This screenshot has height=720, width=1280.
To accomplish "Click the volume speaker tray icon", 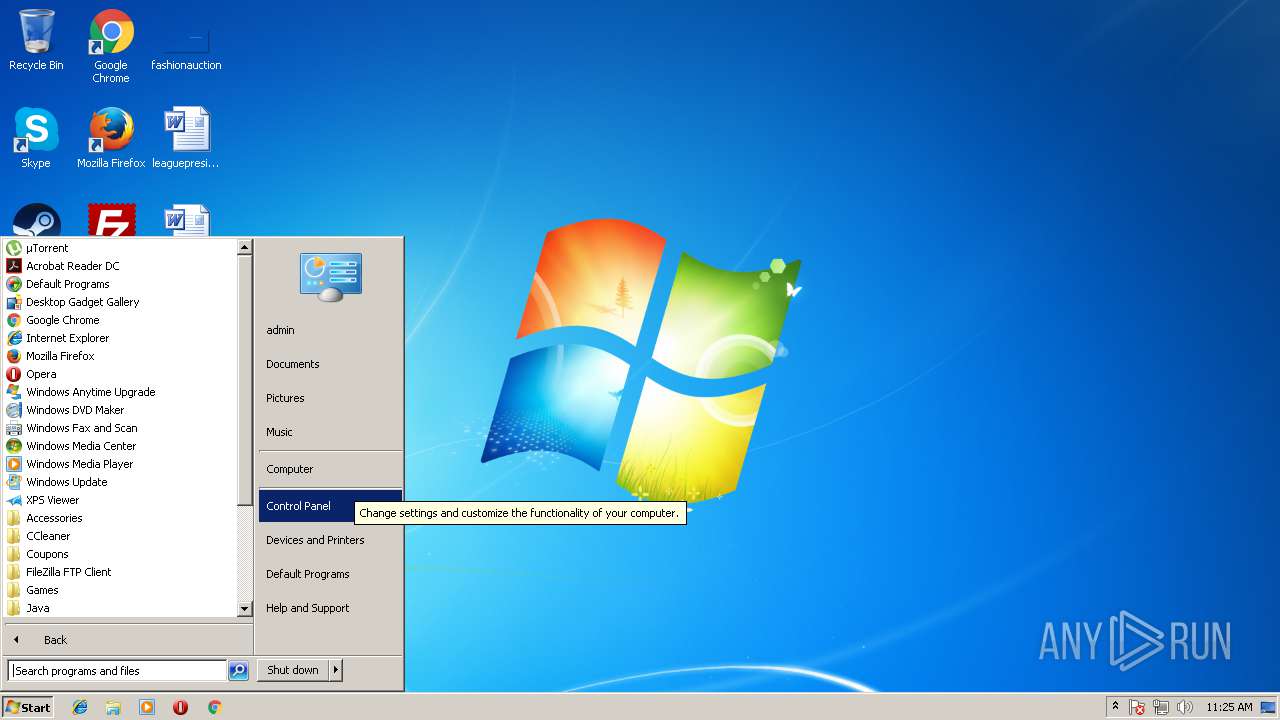I will coord(1185,707).
